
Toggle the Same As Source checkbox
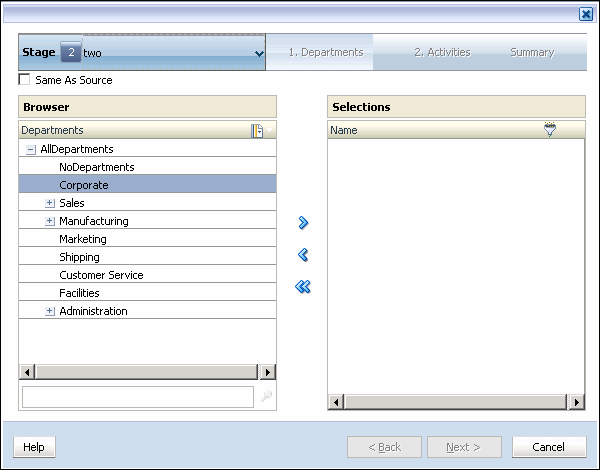(24, 79)
